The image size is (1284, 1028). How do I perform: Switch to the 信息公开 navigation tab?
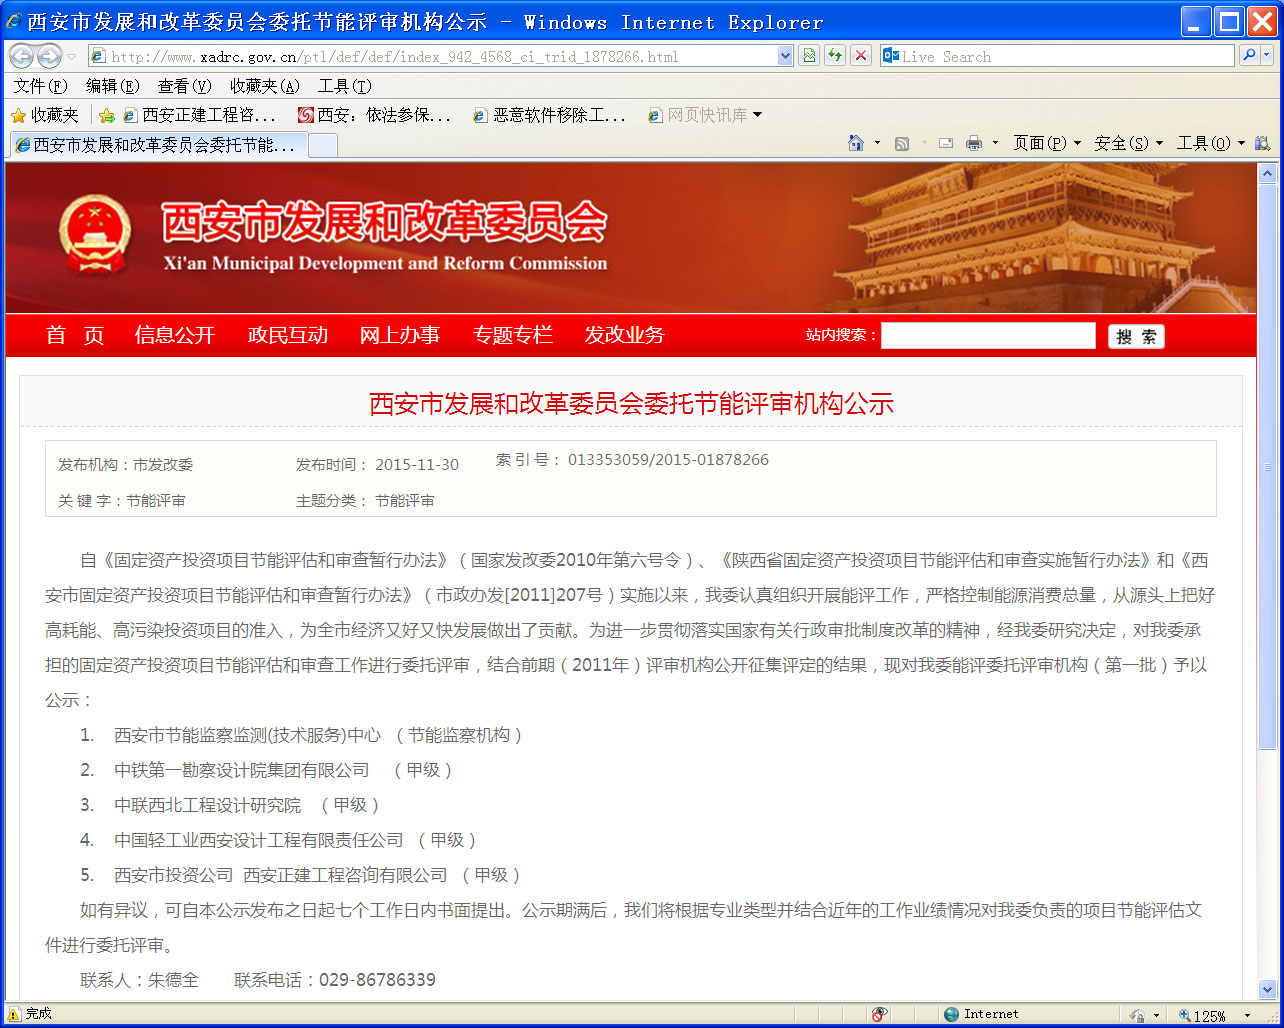(x=176, y=335)
